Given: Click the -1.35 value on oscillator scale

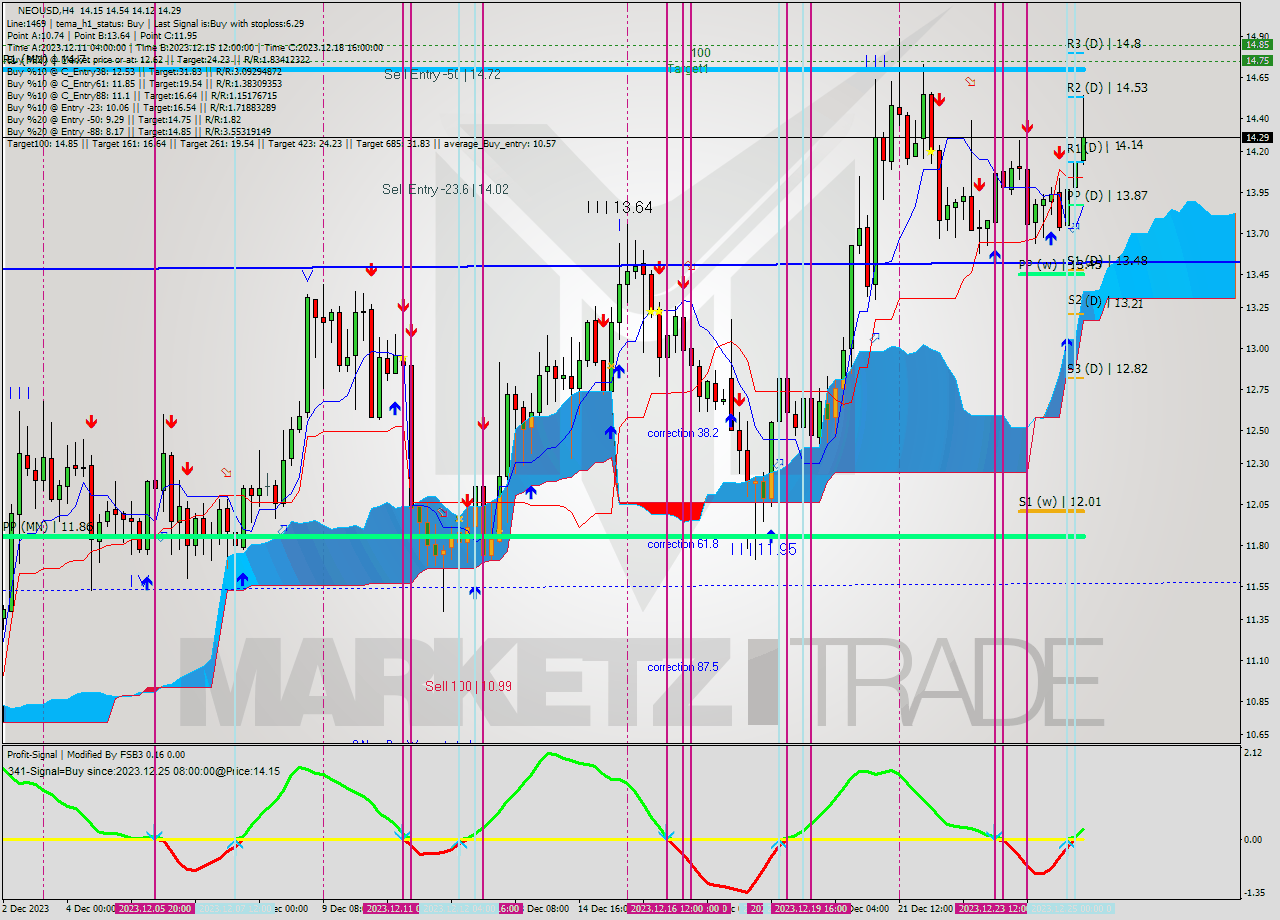Looking at the screenshot, I should 1253,893.
